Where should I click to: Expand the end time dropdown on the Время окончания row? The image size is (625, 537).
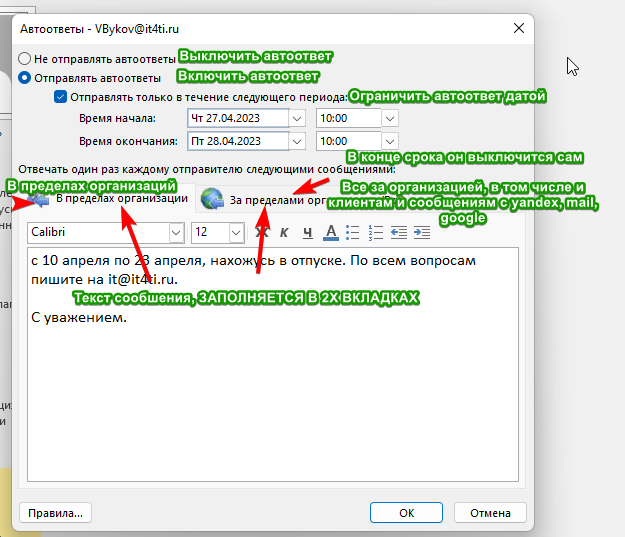click(389, 140)
